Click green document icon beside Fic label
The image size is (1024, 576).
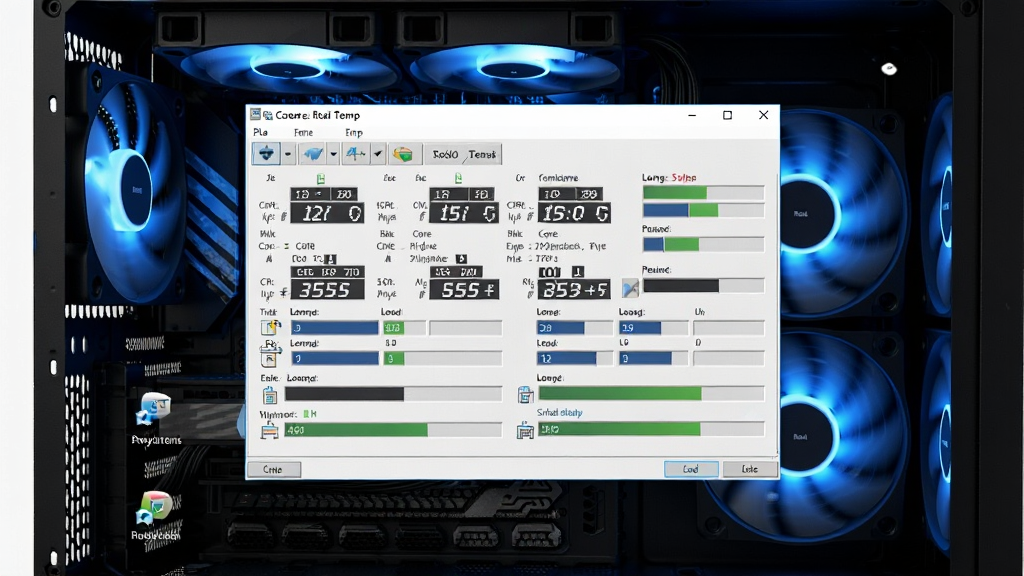[x=458, y=178]
